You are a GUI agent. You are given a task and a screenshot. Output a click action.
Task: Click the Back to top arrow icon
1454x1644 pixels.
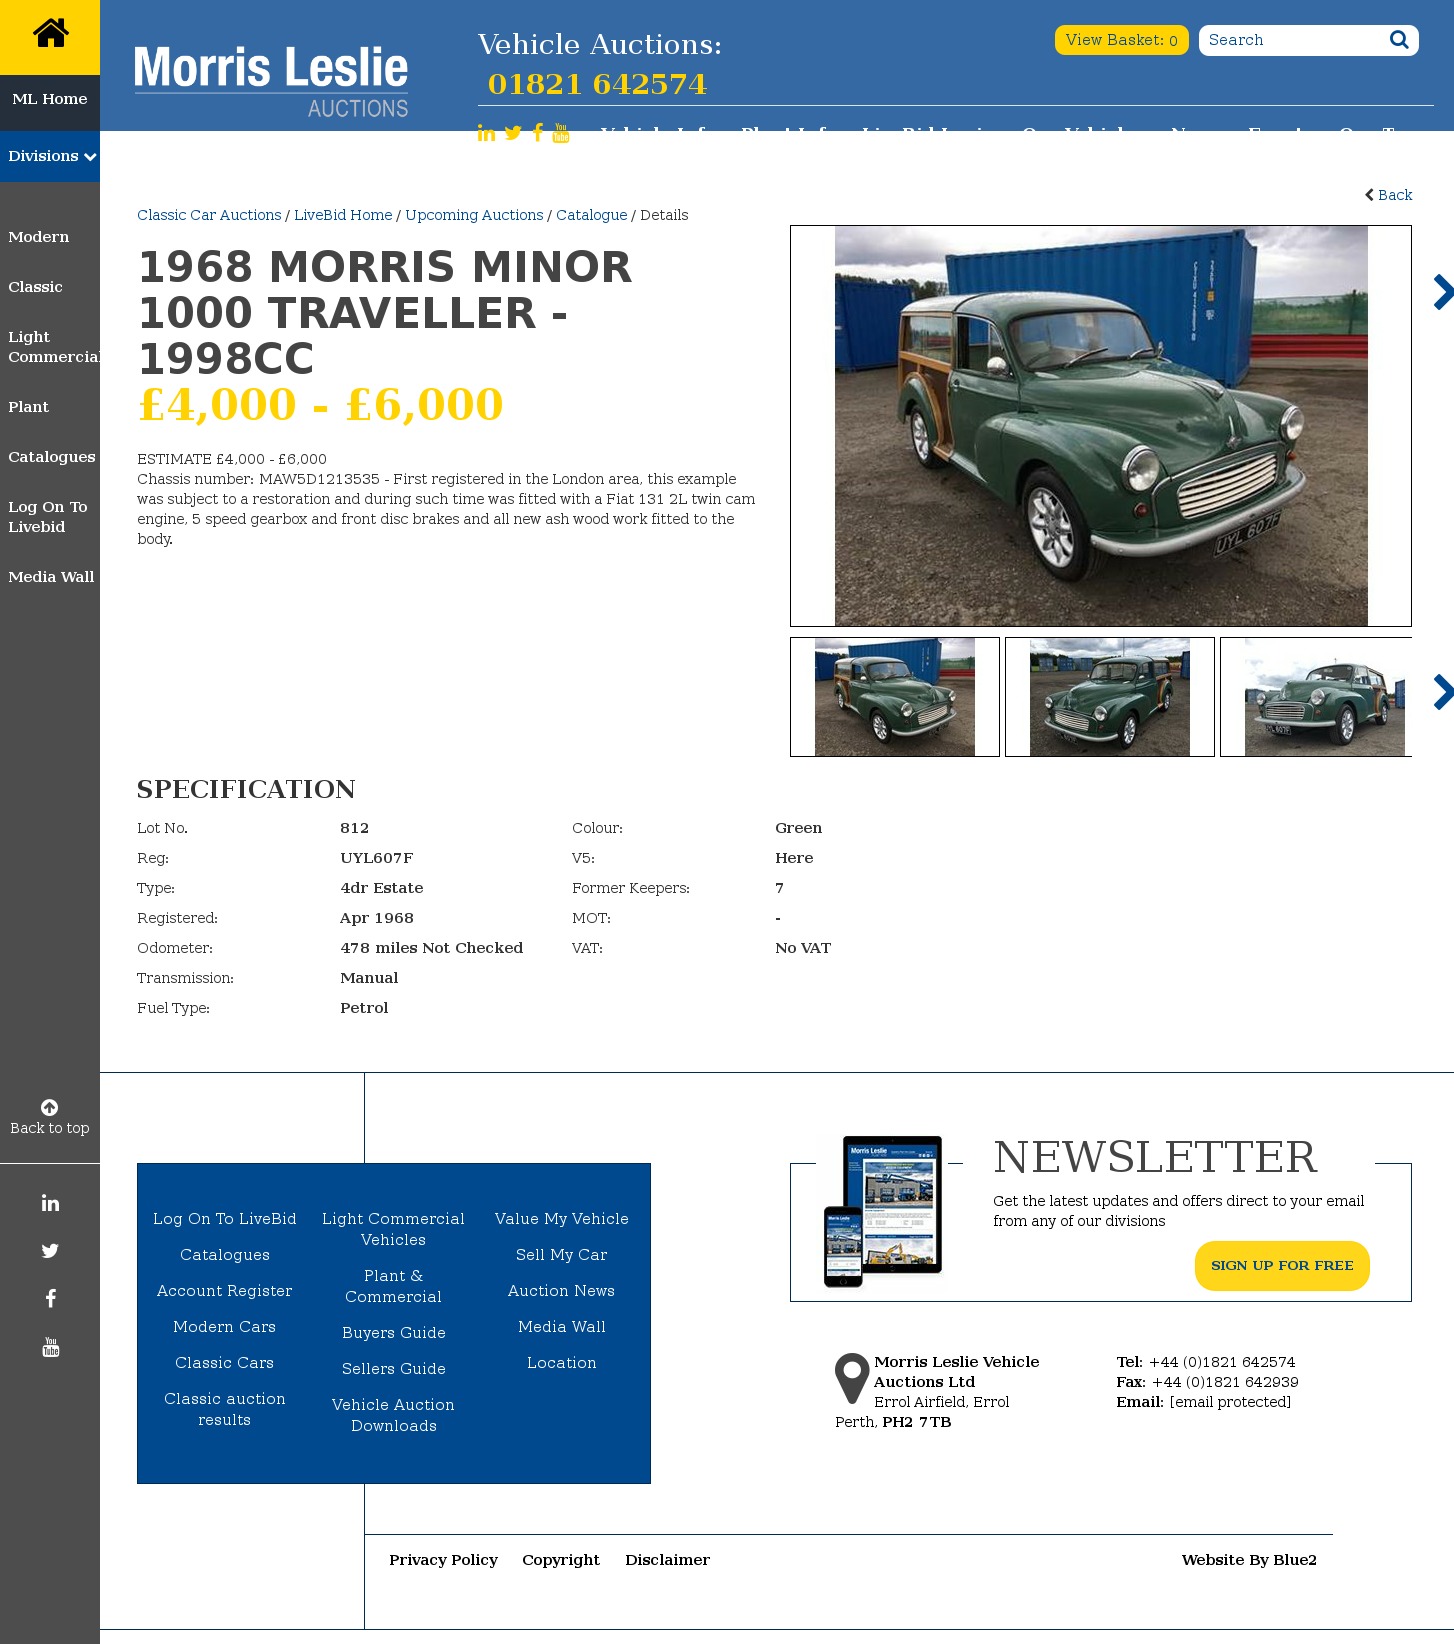49,1107
